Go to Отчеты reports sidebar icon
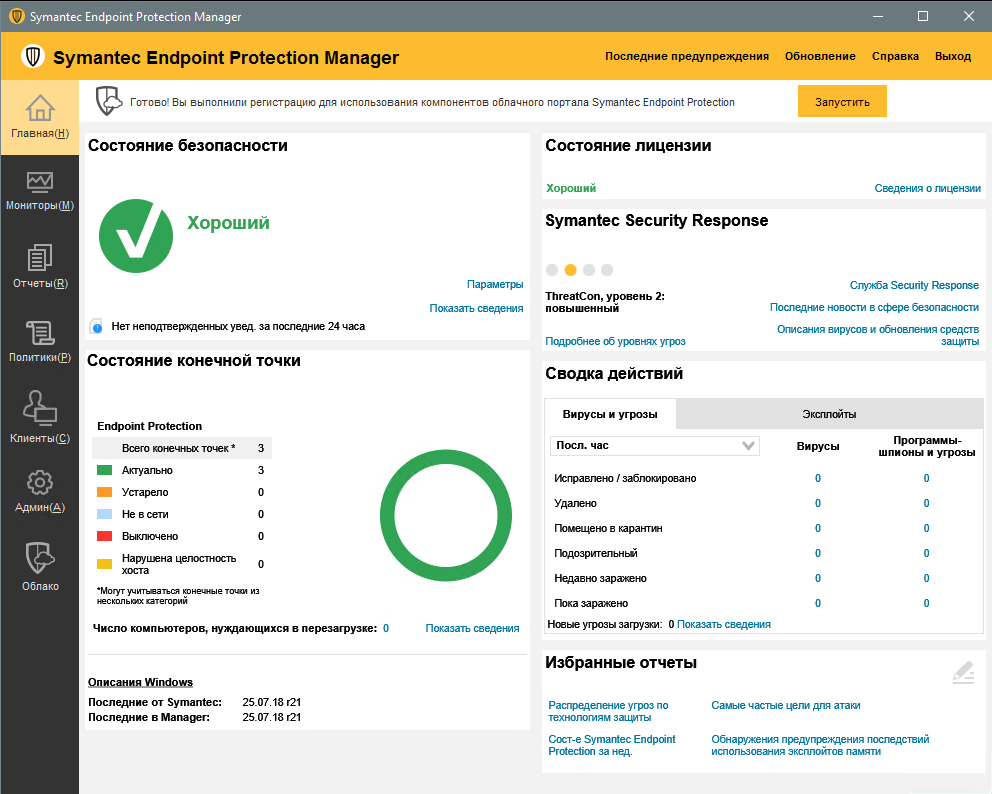Image resolution: width=992 pixels, height=794 pixels. click(x=39, y=258)
